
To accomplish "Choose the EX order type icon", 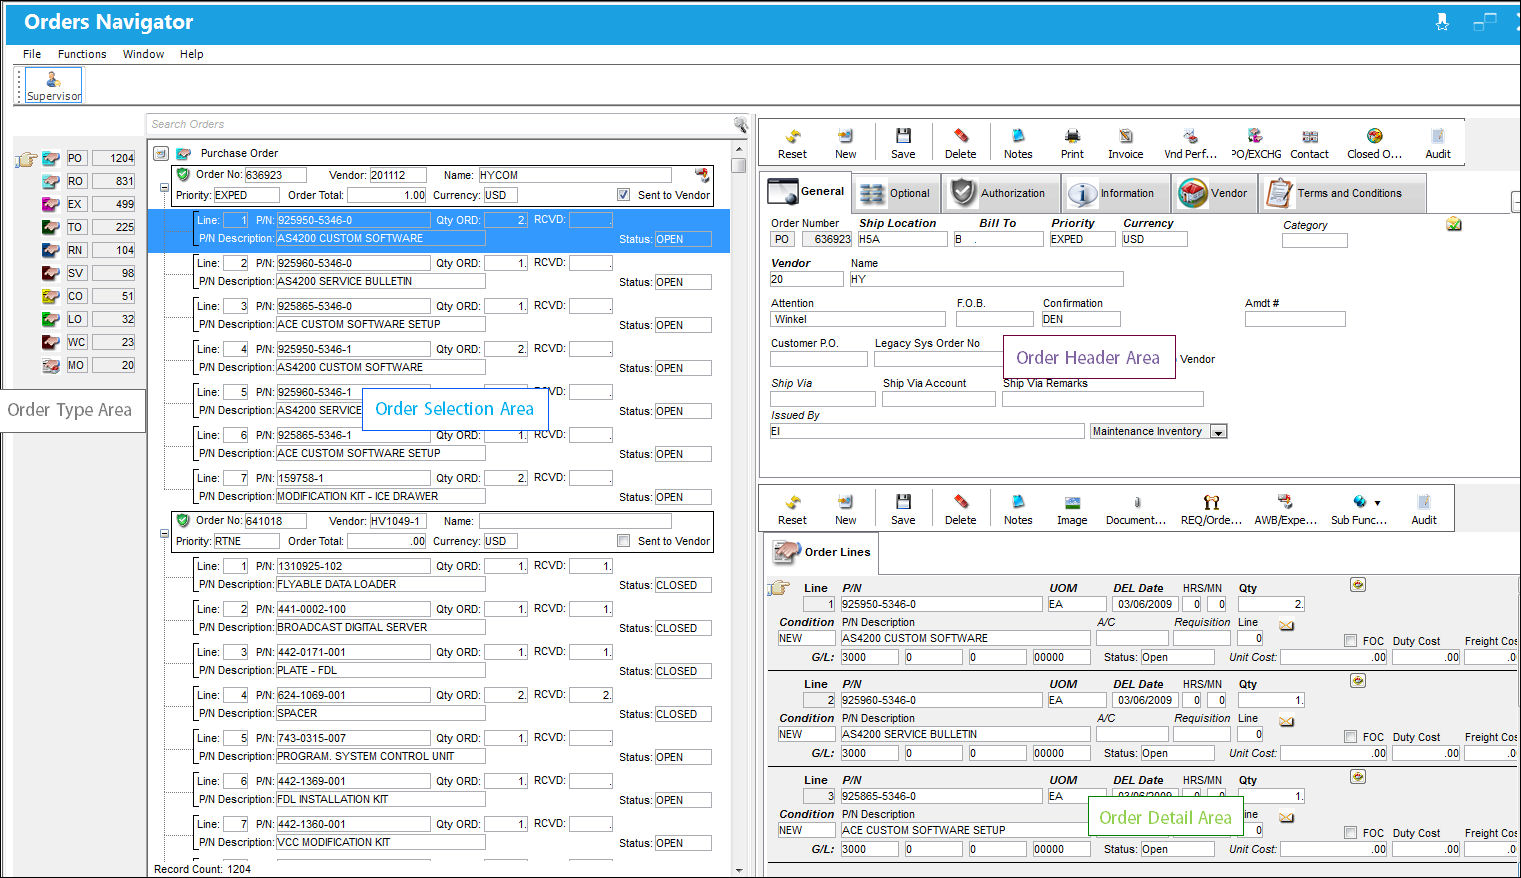I will (51, 204).
